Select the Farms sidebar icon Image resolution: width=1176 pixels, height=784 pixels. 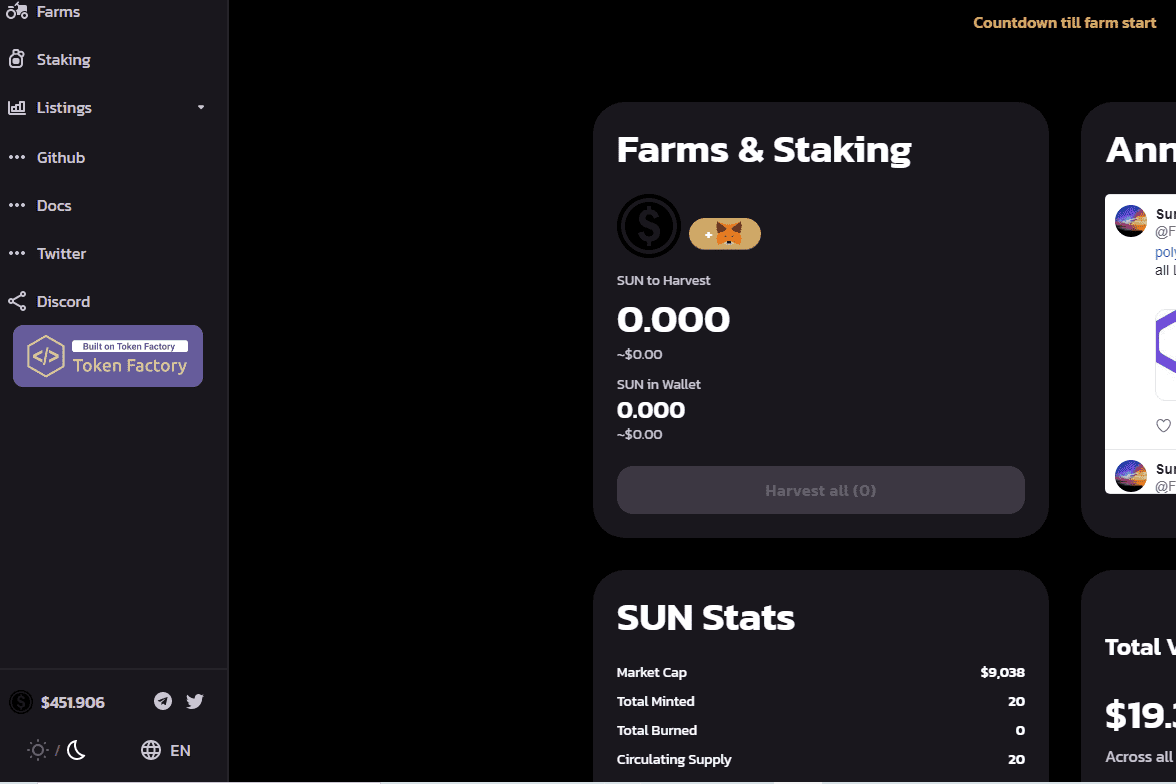pyautogui.click(x=17, y=11)
